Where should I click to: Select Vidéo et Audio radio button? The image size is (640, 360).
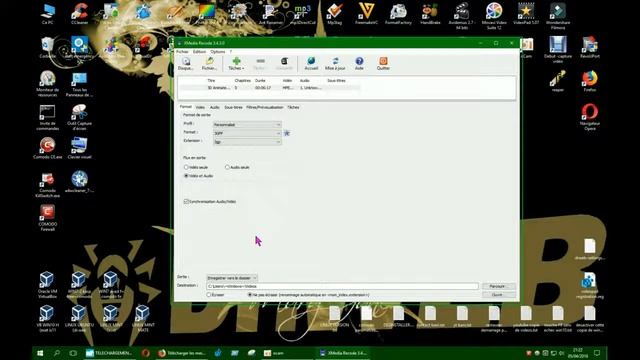click(x=186, y=176)
